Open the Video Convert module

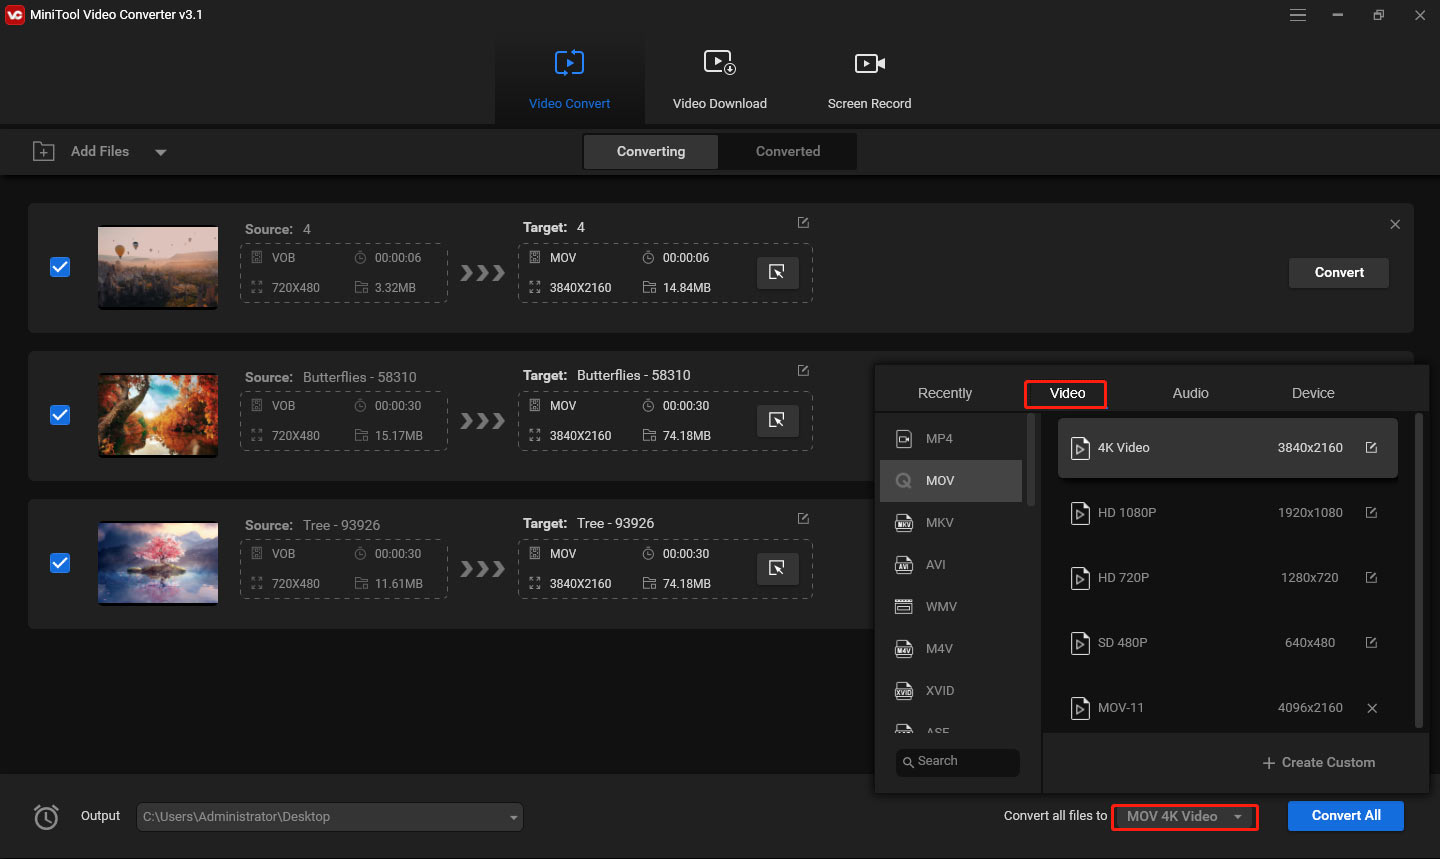point(569,79)
